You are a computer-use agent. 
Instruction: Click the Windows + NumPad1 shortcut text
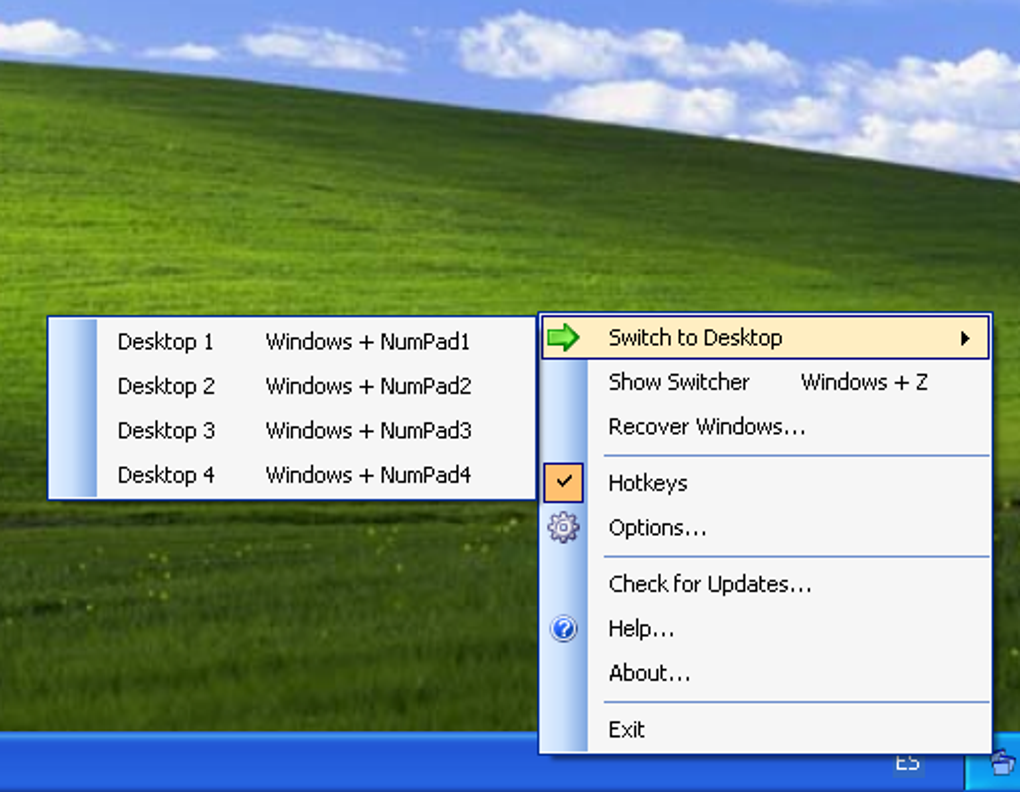click(x=368, y=342)
